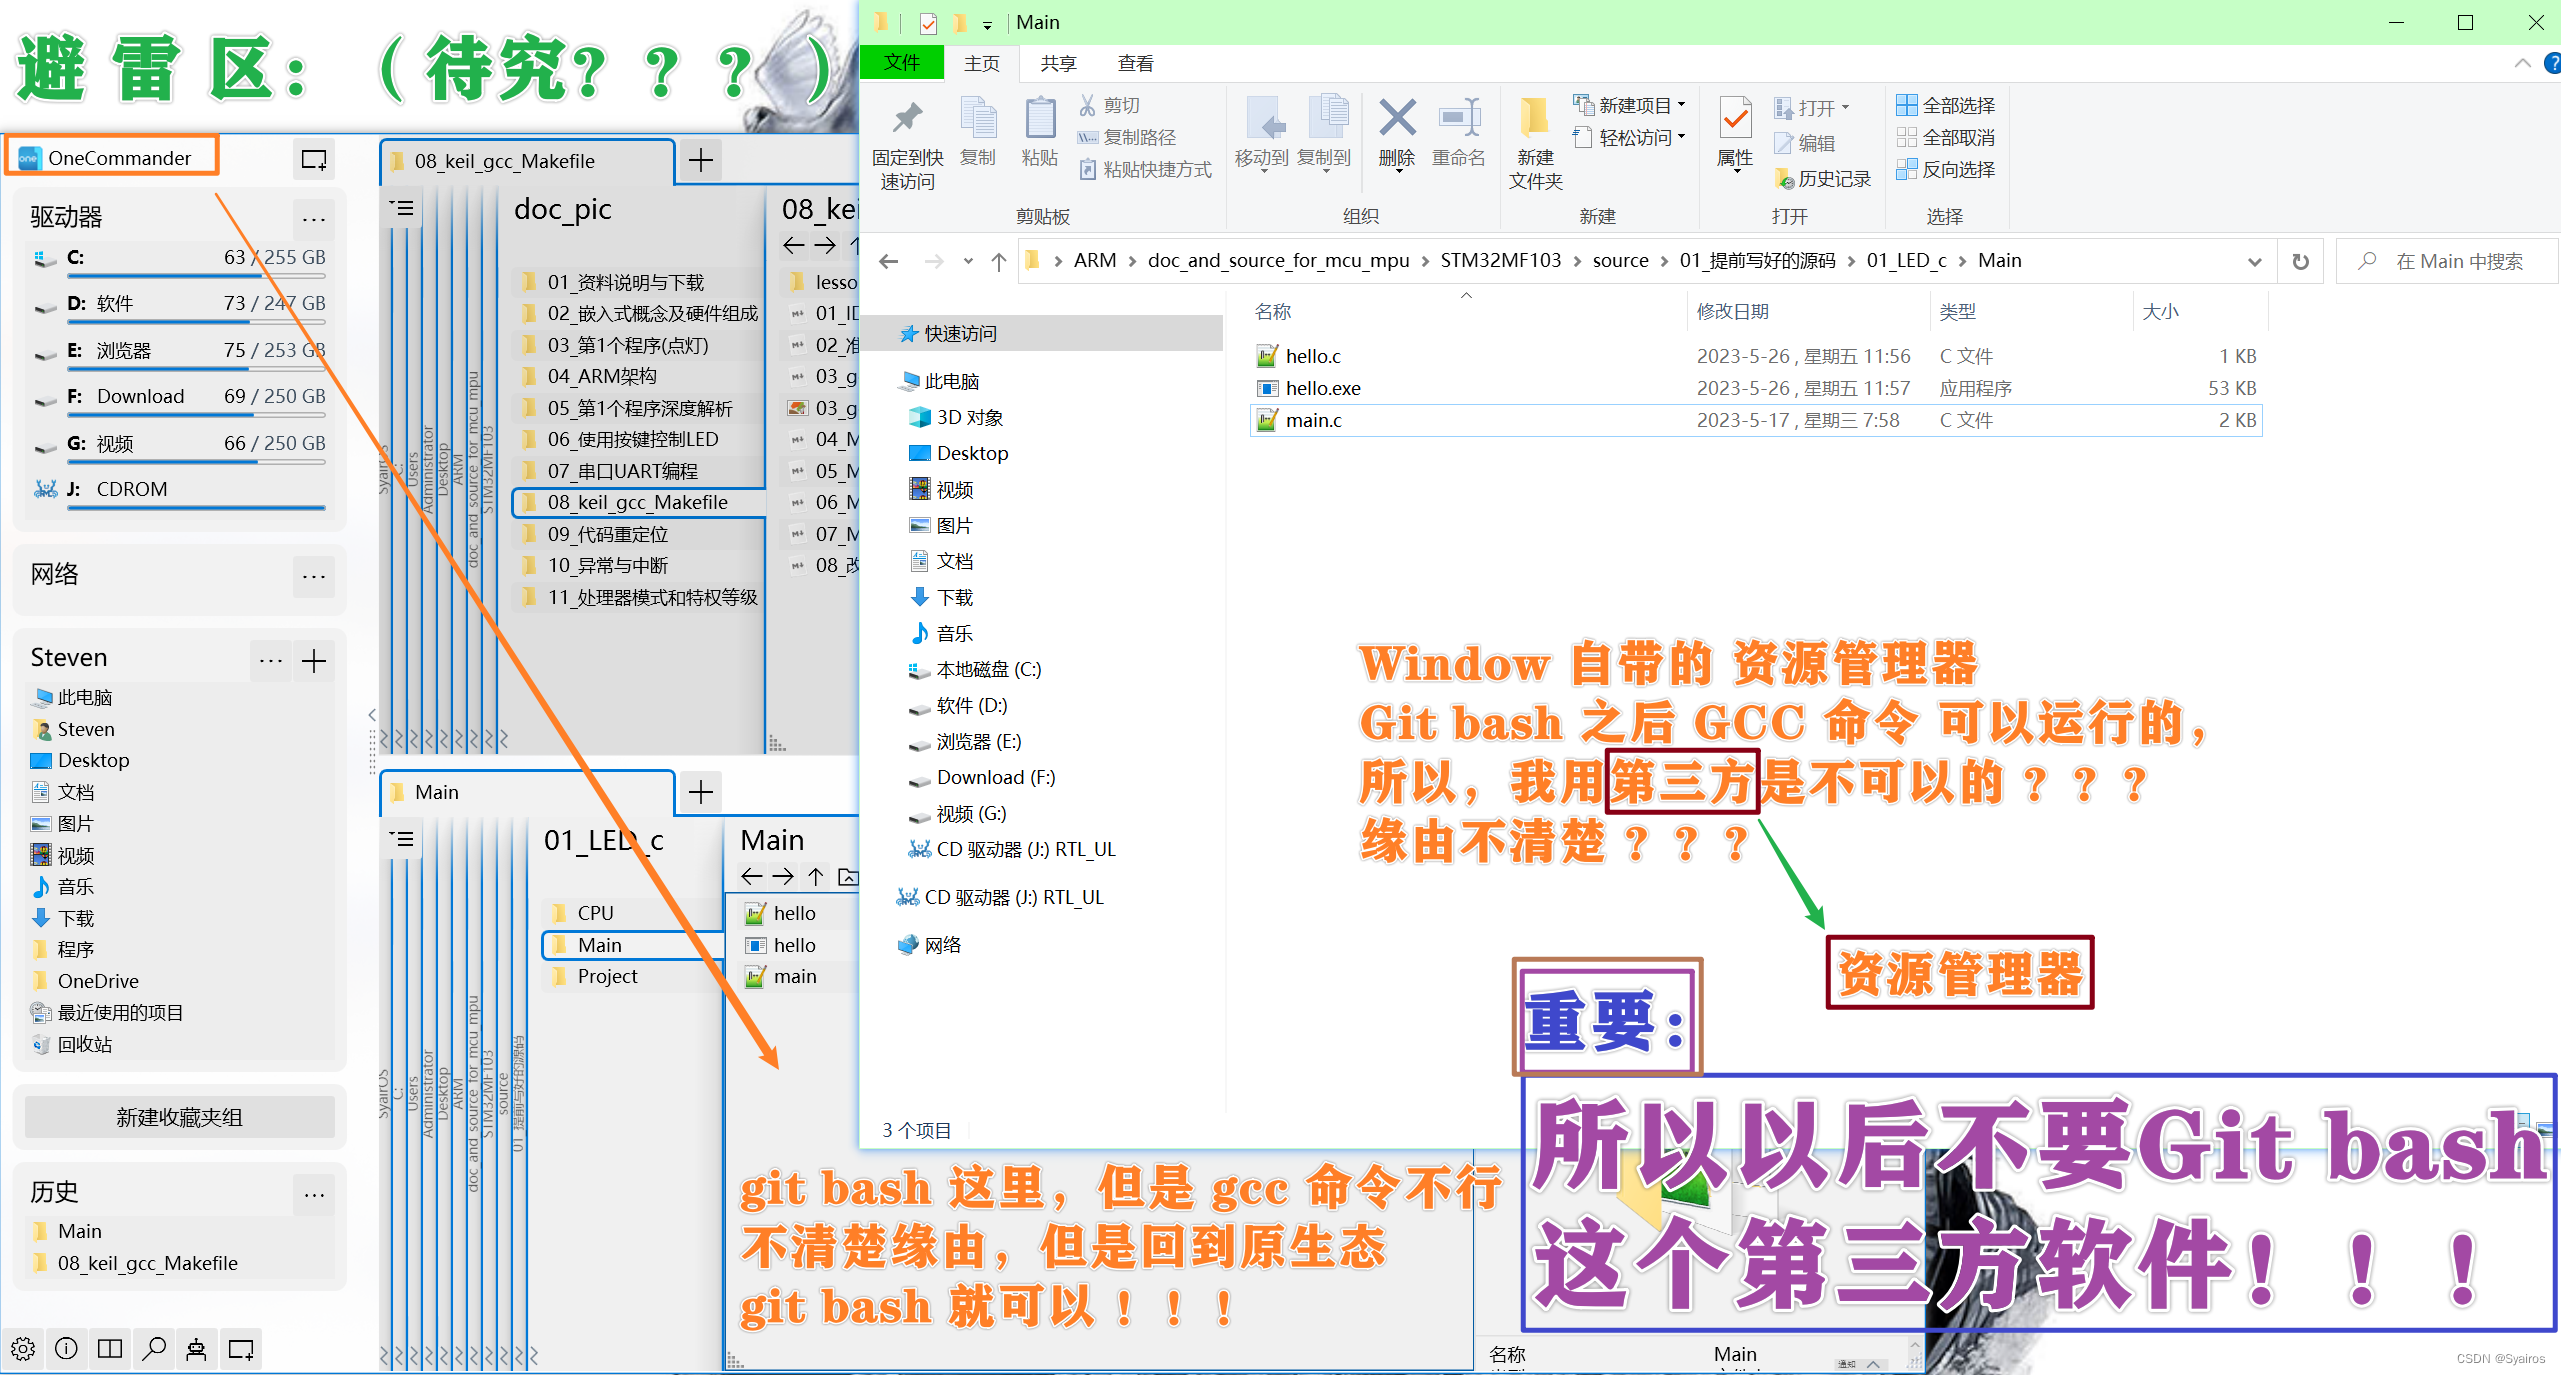Collapse the ribbon with the chevron near Help

click(2522, 62)
